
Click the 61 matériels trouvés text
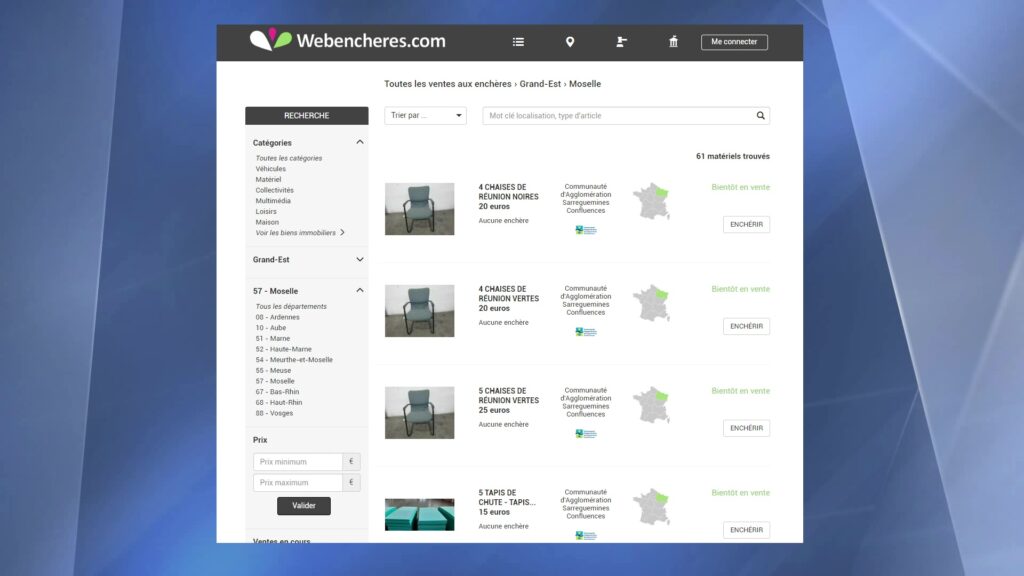click(x=733, y=157)
